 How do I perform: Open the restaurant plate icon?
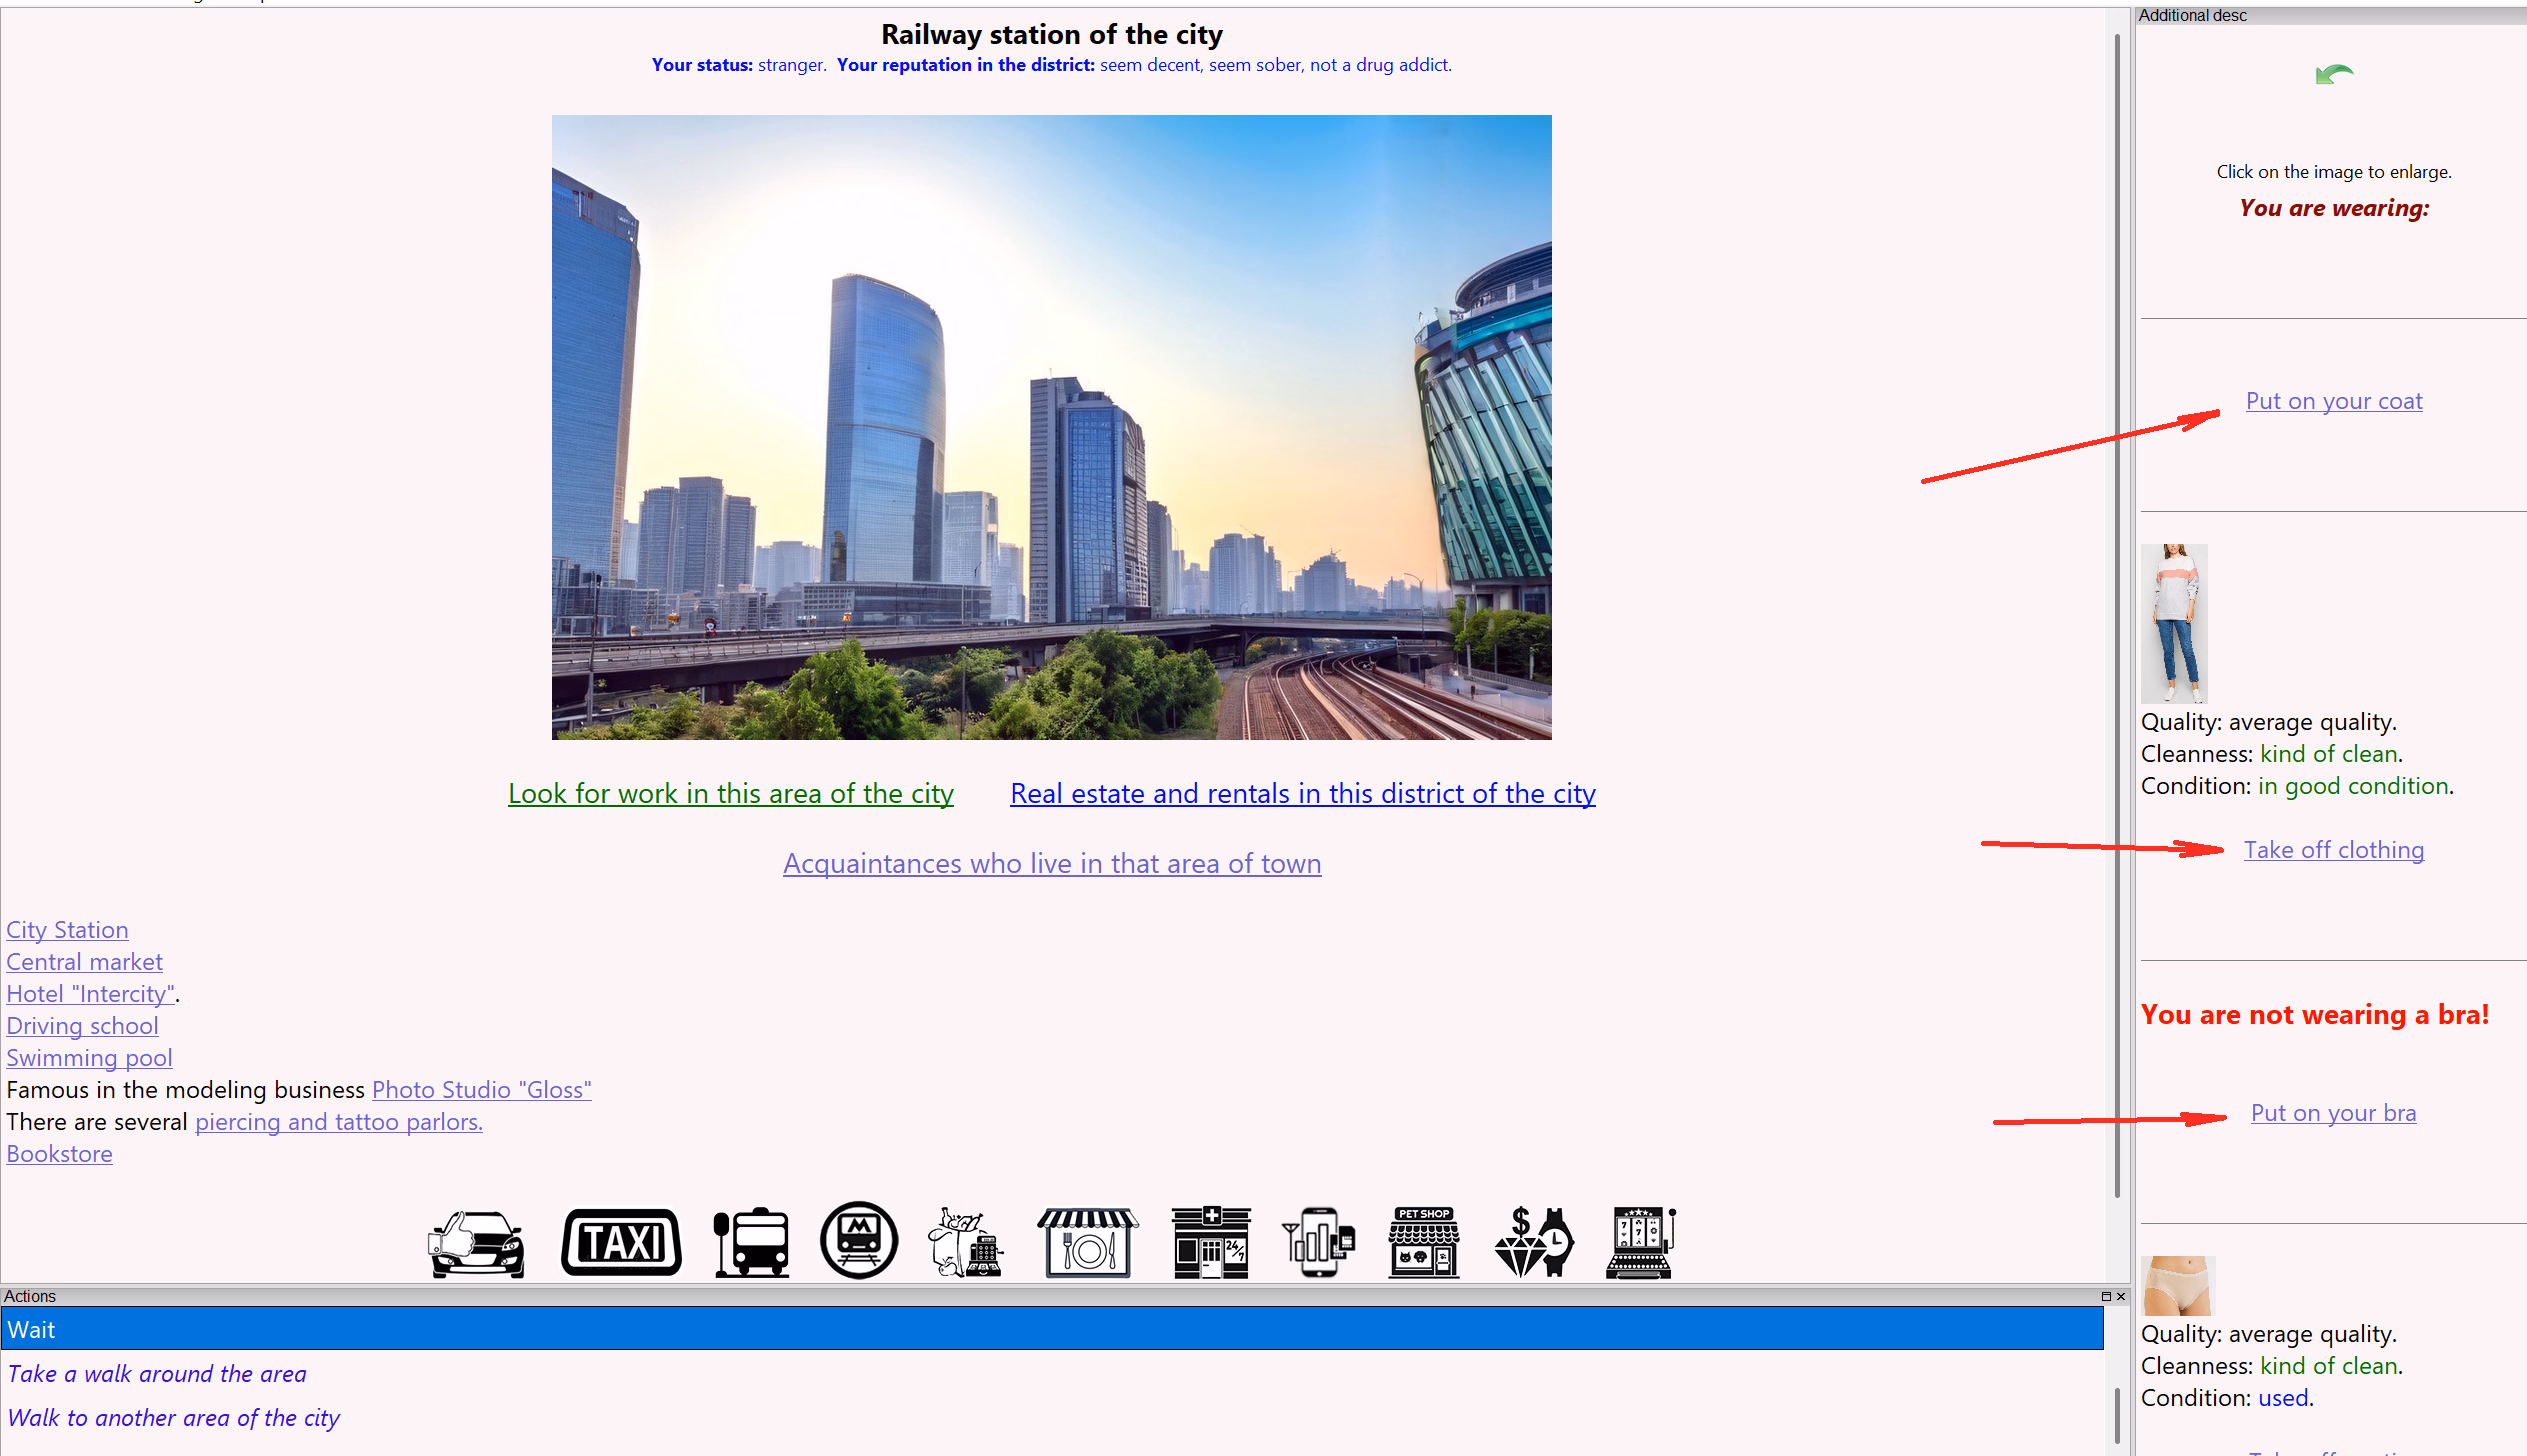pyautogui.click(x=1087, y=1242)
